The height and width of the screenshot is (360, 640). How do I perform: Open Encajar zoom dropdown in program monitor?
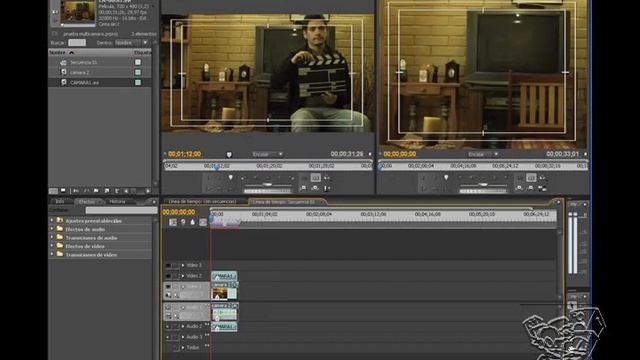[x=483, y=154]
